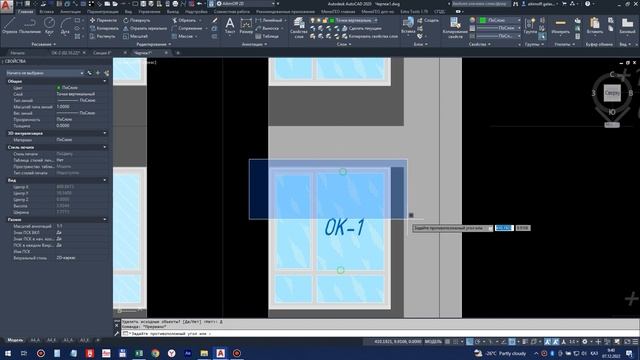The height and width of the screenshot is (360, 640).
Task: Click the undo arrow in quick access toolbar
Action: click(x=200, y=4)
